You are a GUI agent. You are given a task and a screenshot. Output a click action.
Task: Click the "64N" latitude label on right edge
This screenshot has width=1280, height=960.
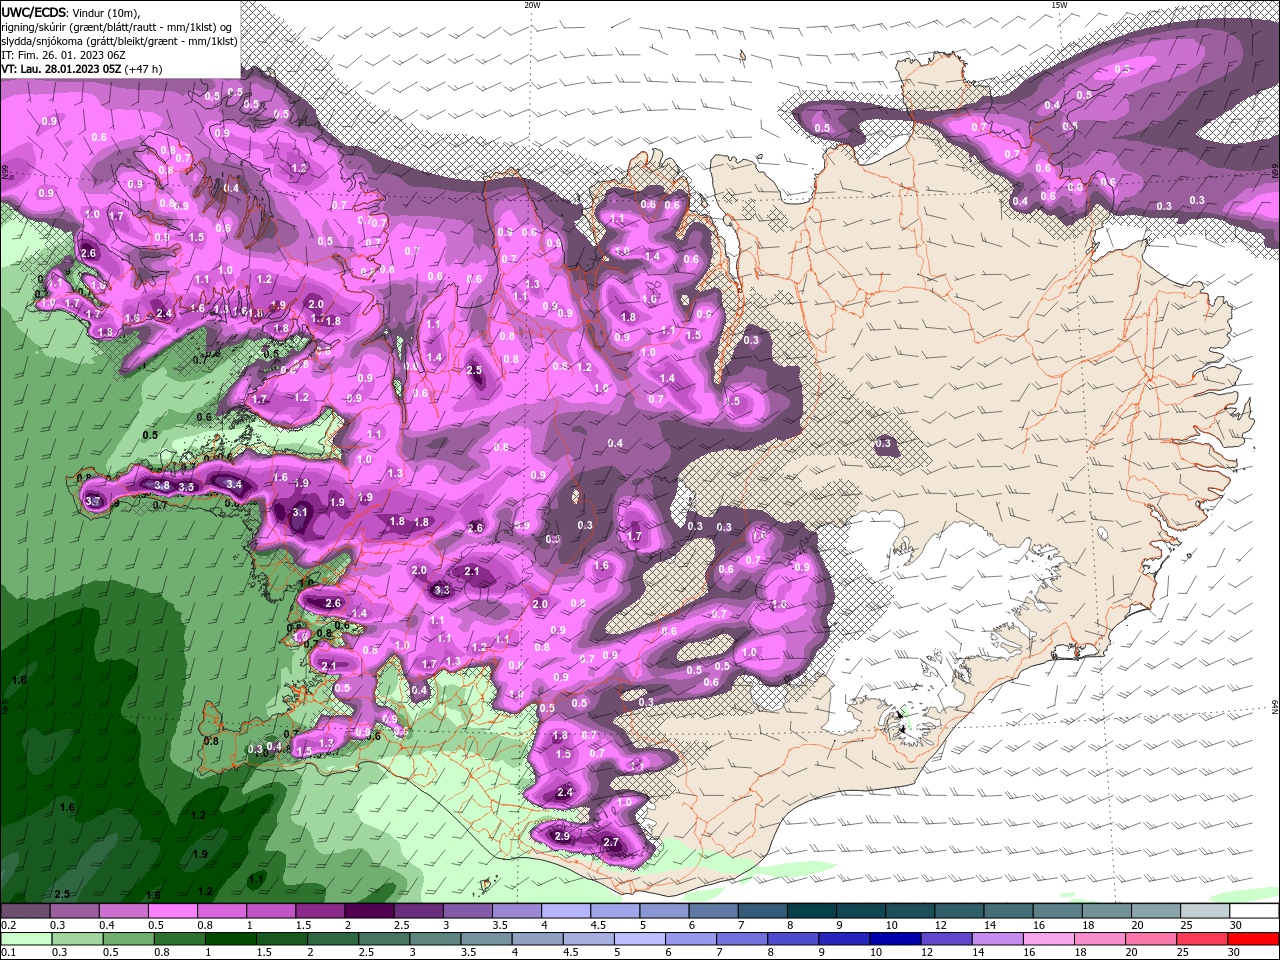(1275, 707)
